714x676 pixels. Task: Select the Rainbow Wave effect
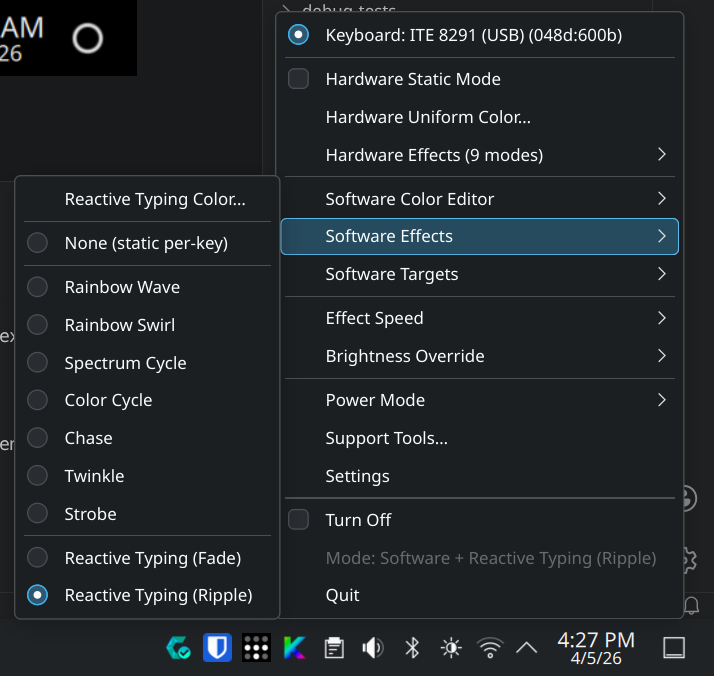147,287
